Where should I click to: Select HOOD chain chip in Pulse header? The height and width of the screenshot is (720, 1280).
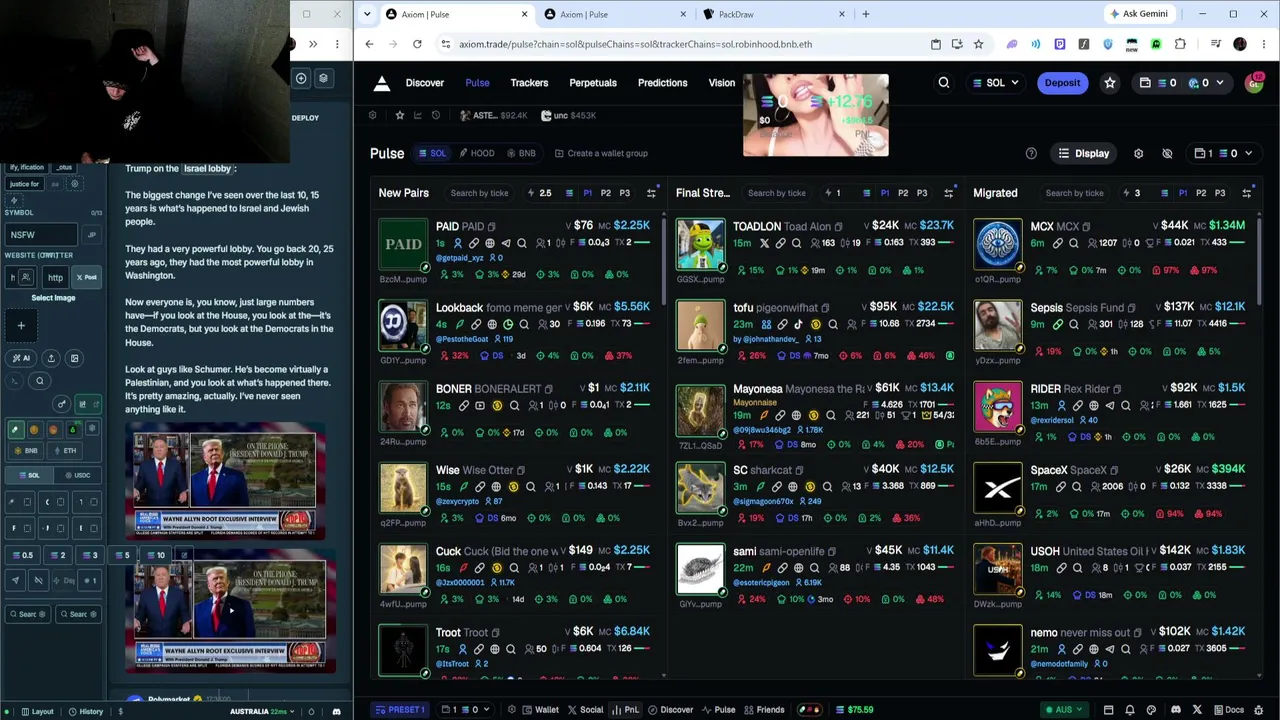pyautogui.click(x=477, y=153)
